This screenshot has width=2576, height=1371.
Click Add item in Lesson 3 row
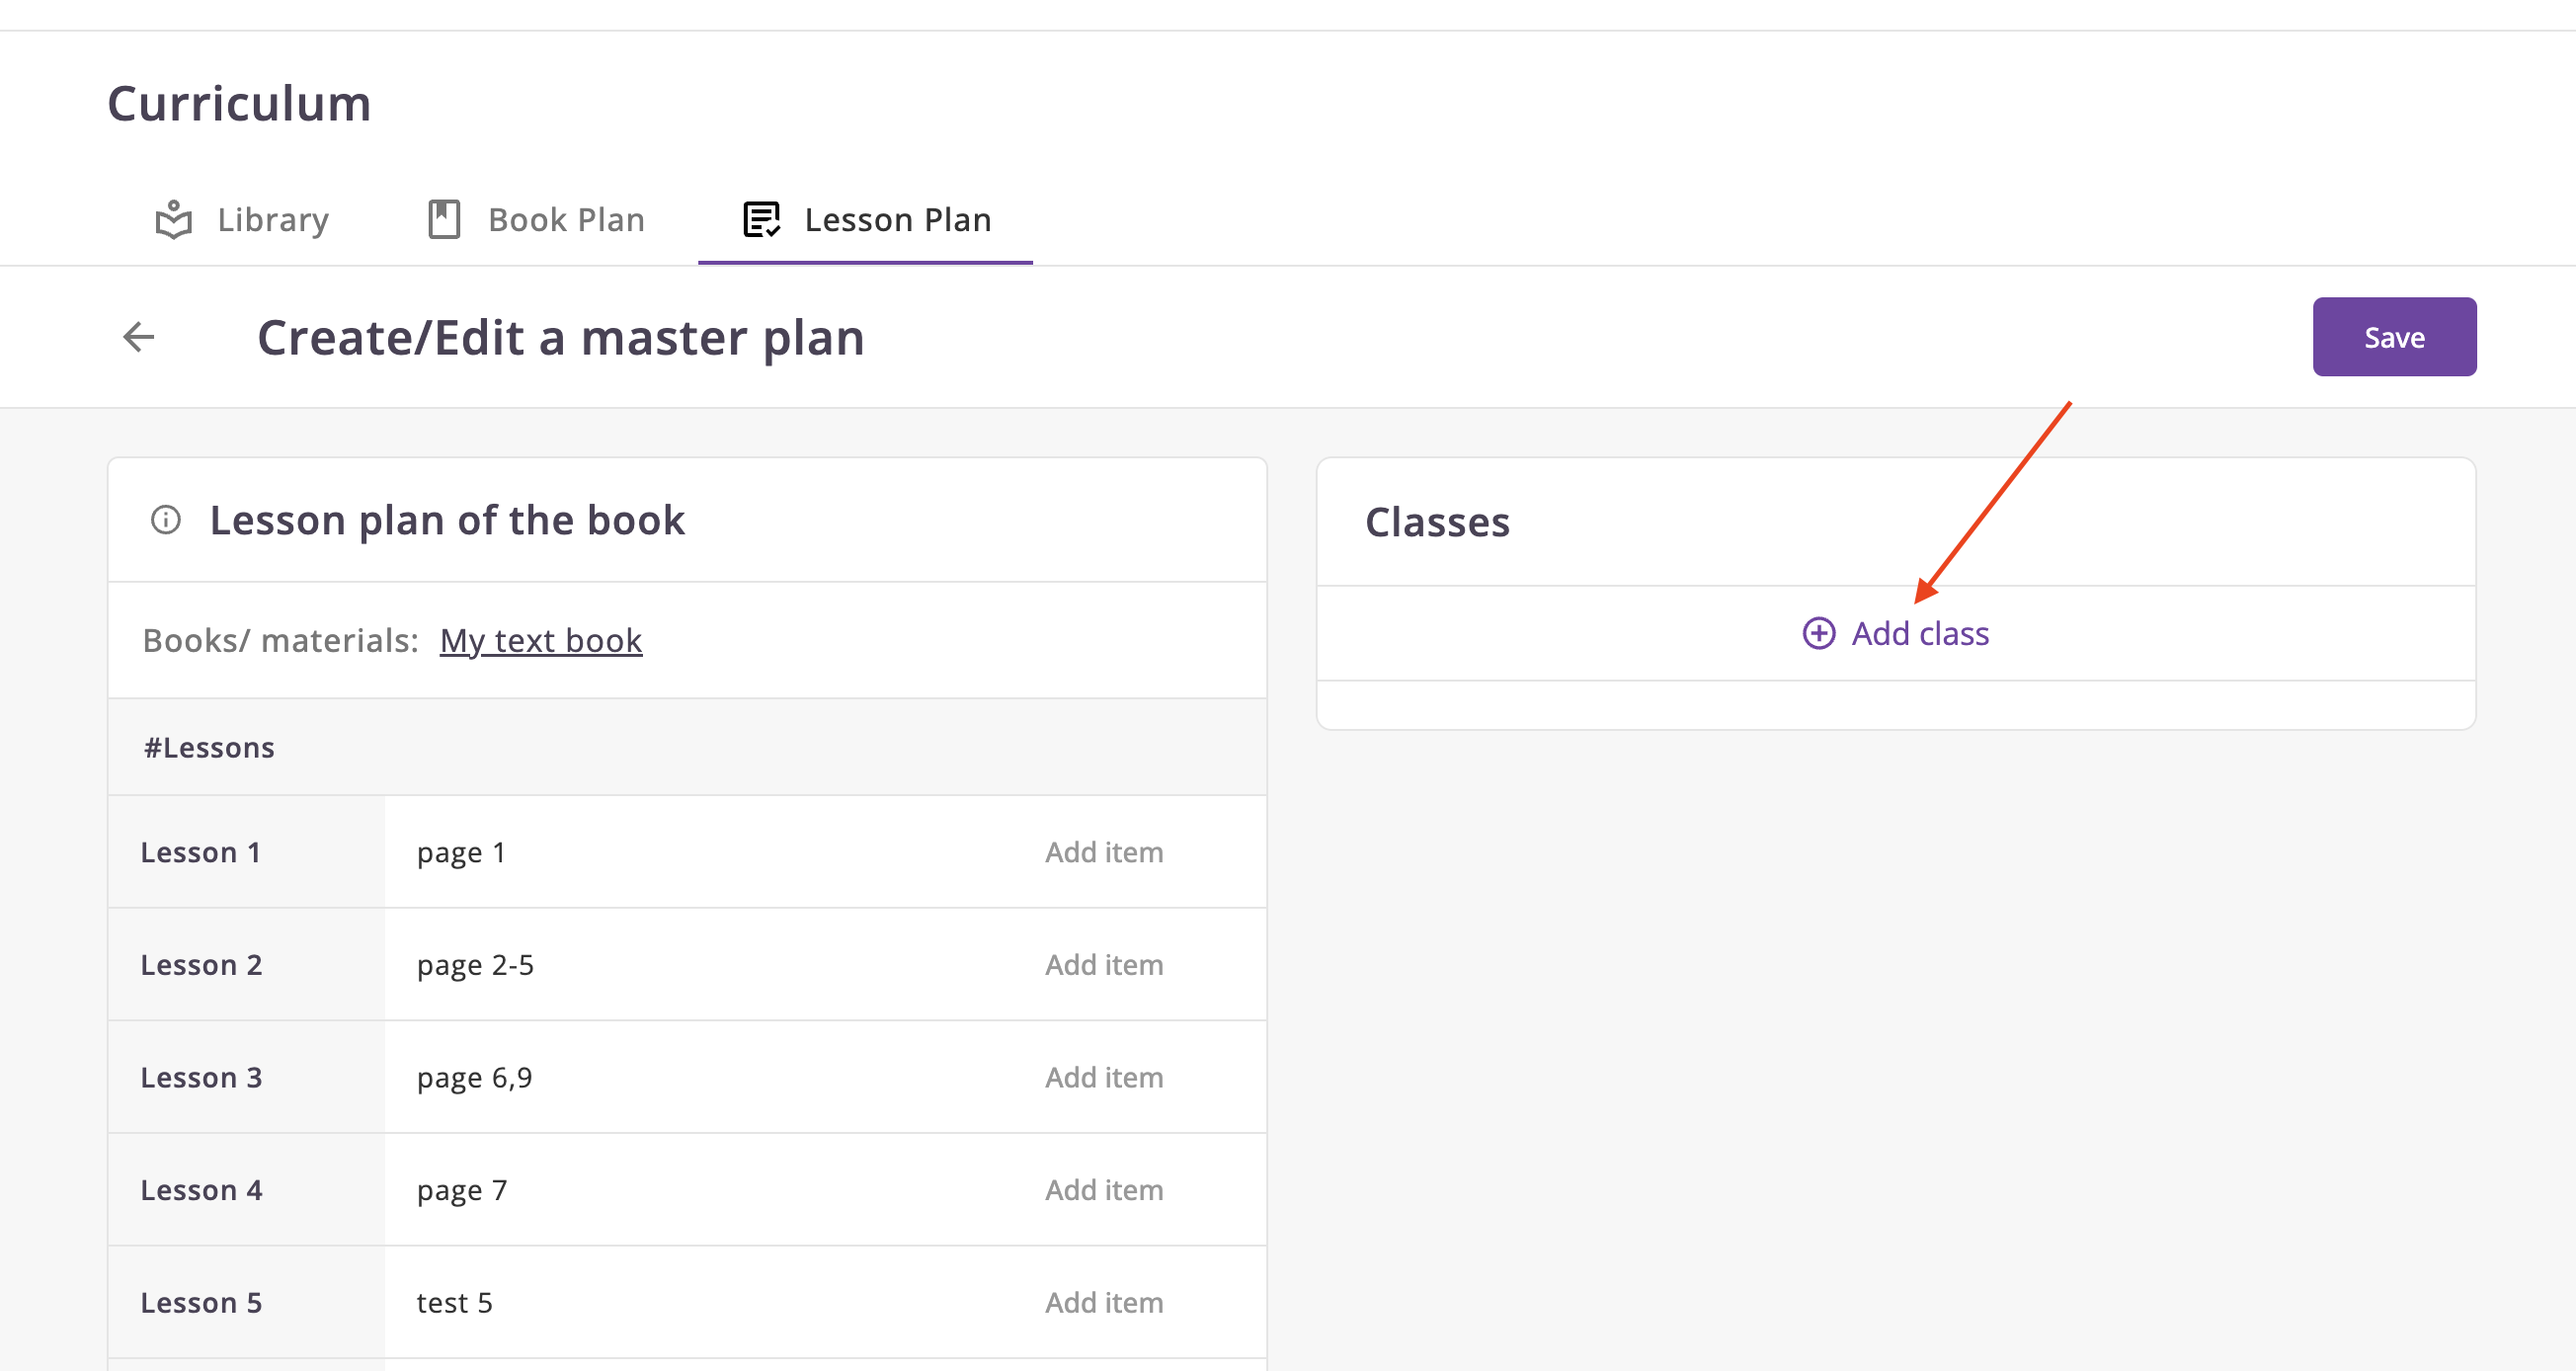1104,1078
